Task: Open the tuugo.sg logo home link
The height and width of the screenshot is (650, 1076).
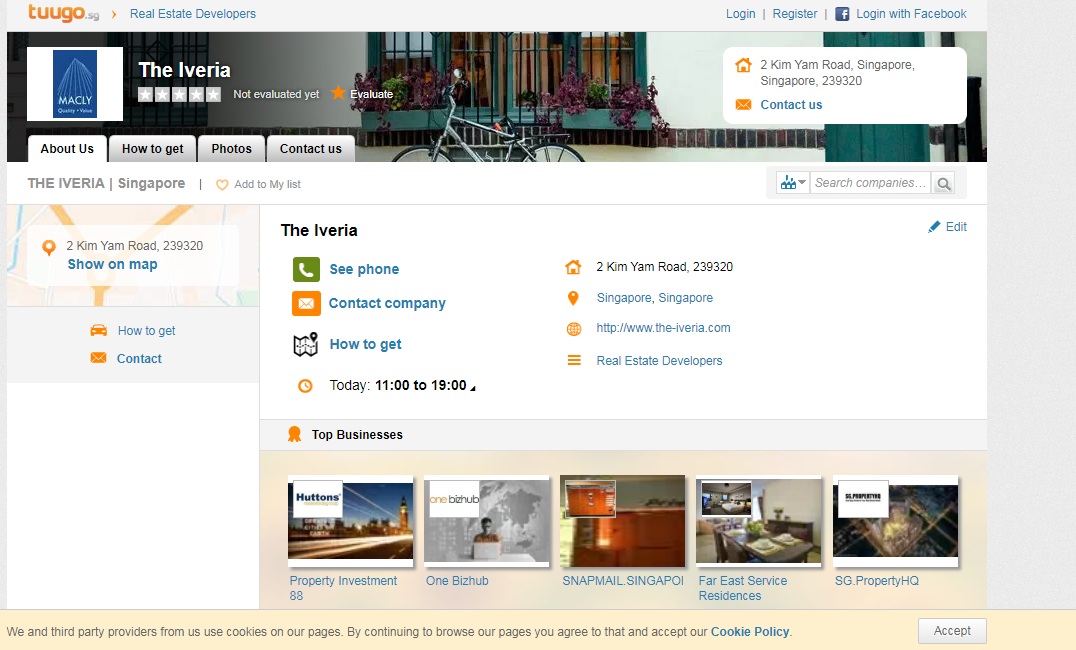Action: [63, 13]
